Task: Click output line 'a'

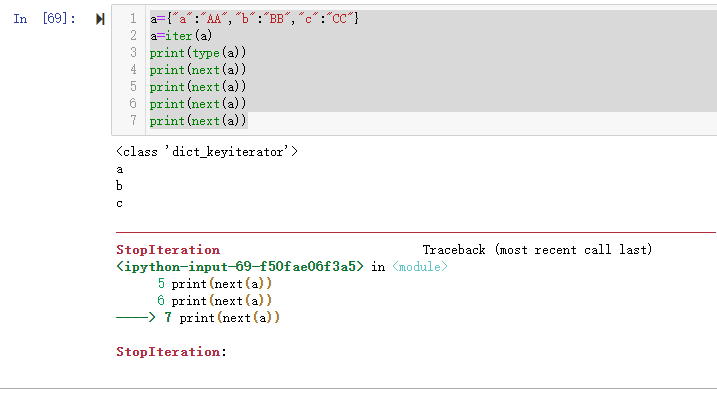Action: pos(120,170)
